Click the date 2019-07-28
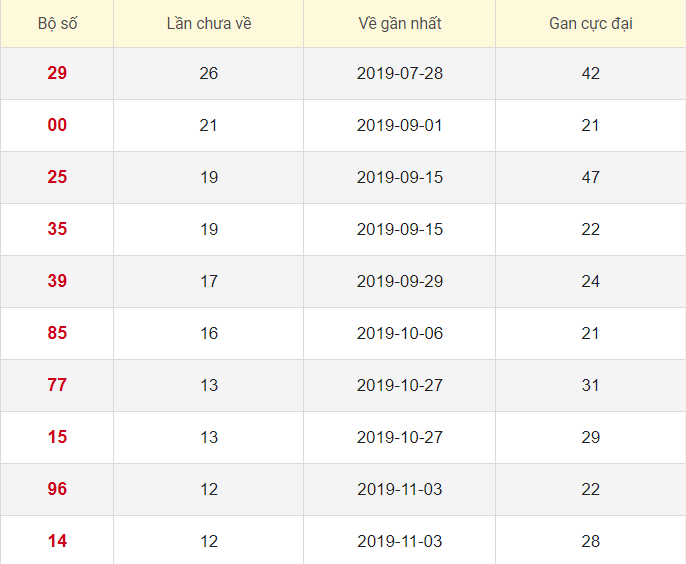This screenshot has height=564, width=686. pyautogui.click(x=399, y=73)
